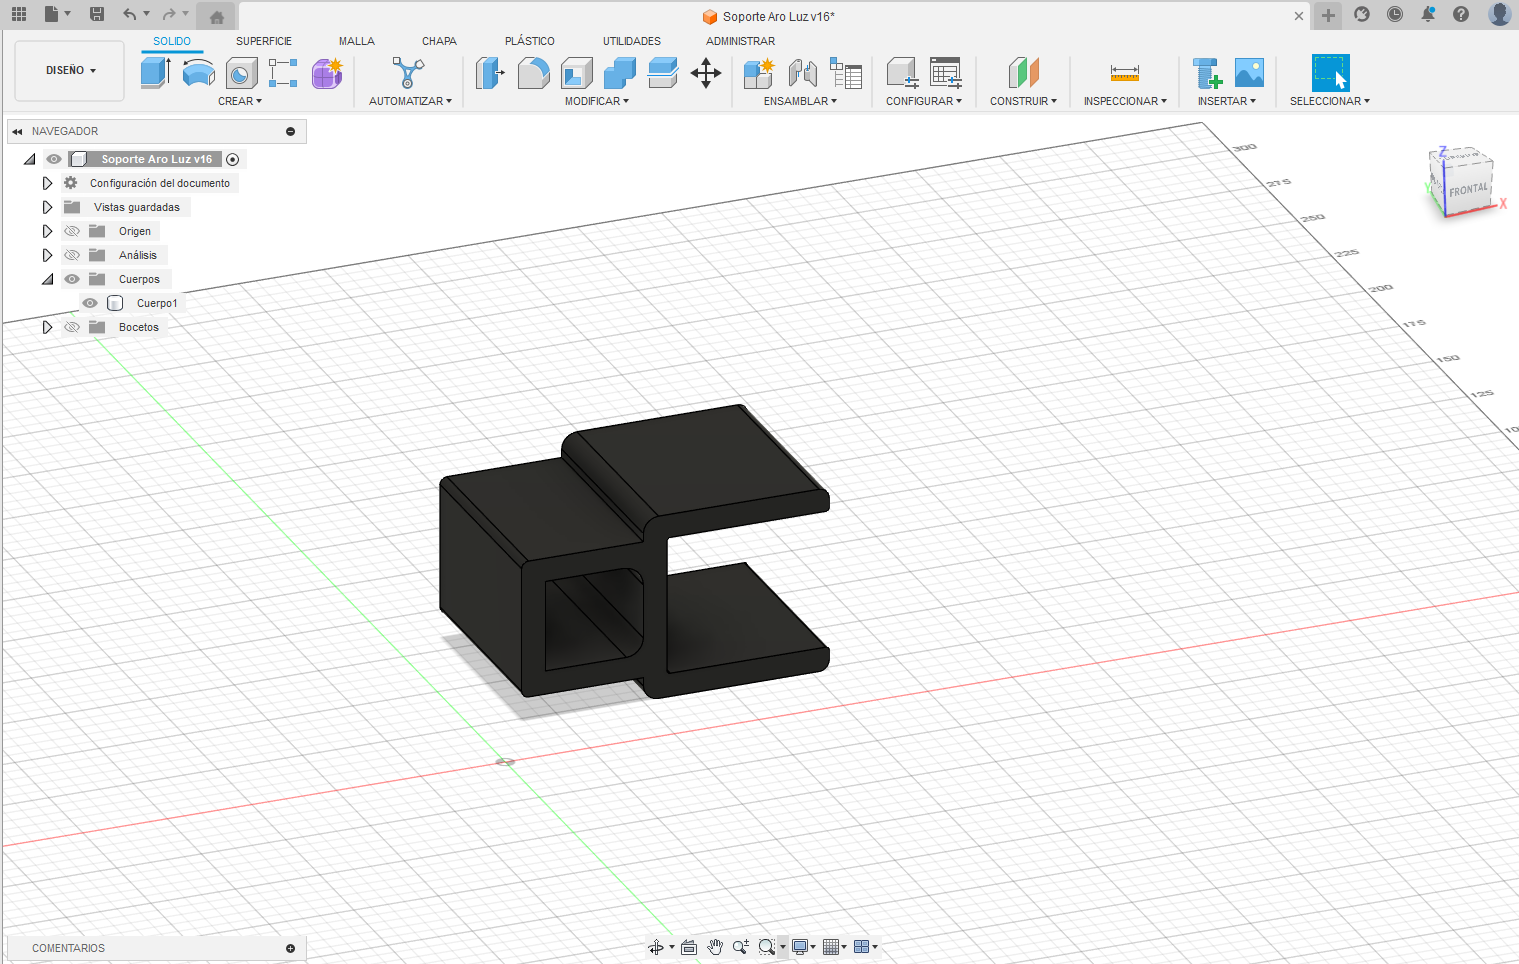1519x964 pixels.
Task: Collapse the NAVEGADOR panel arrows
Action: tap(17, 131)
